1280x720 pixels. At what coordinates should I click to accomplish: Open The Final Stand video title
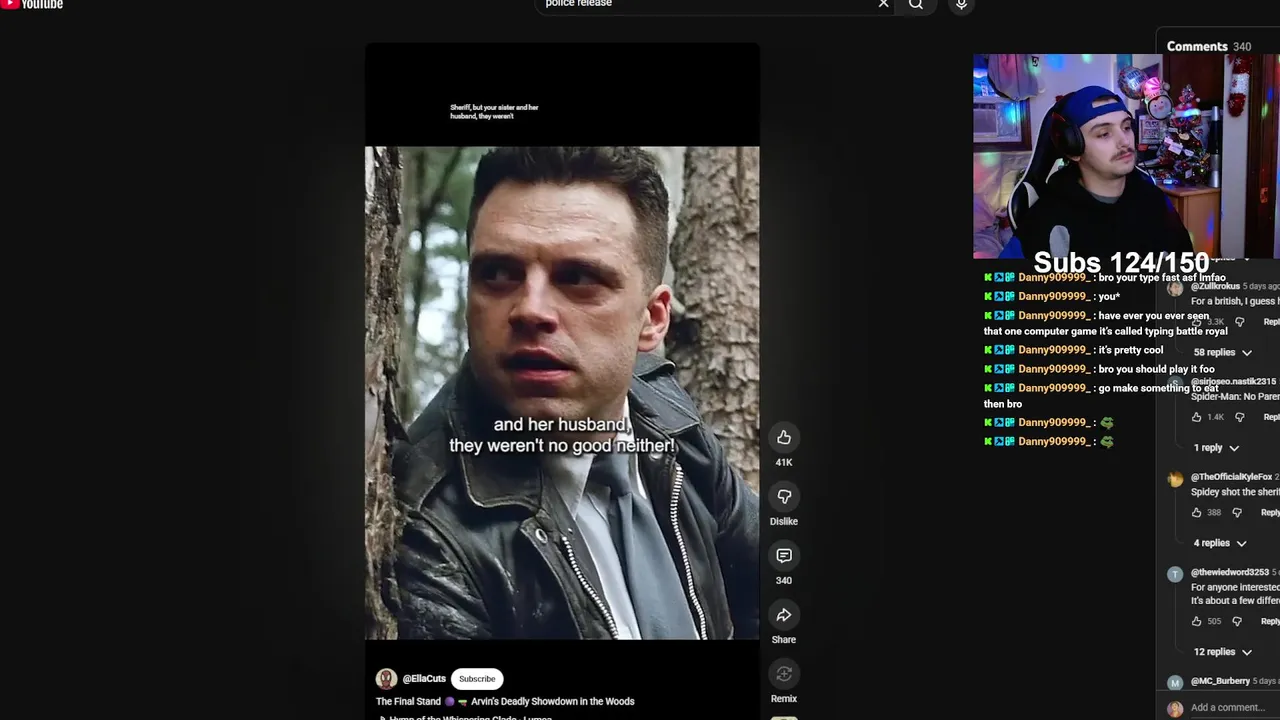click(x=505, y=701)
